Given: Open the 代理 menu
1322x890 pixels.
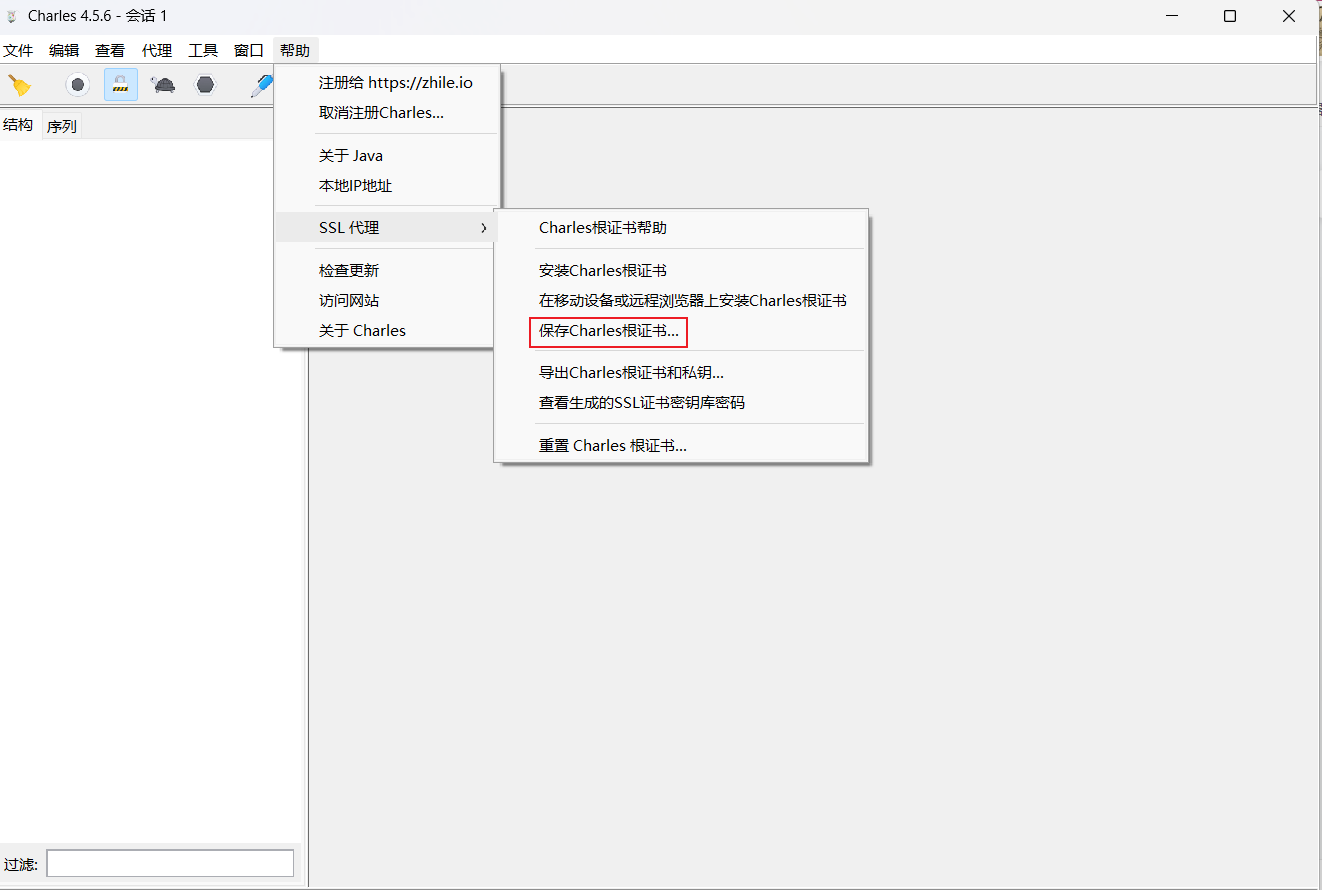Looking at the screenshot, I should point(156,50).
